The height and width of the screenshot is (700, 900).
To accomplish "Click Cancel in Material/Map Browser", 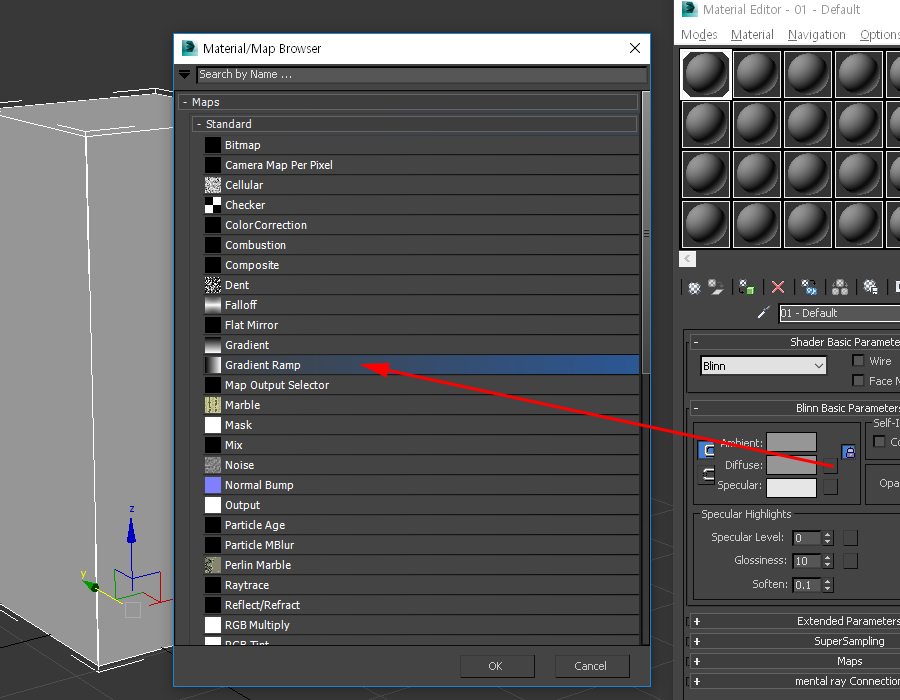I will 592,666.
